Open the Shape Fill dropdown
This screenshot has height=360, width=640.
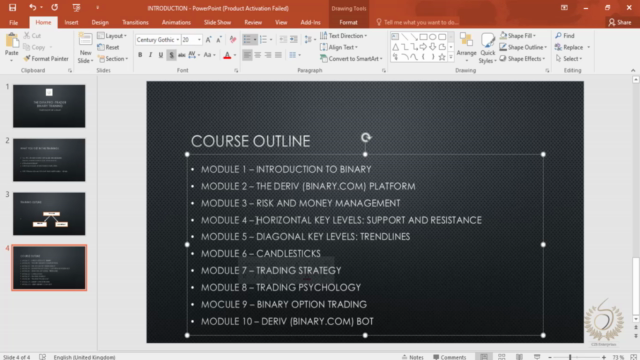coord(518,36)
